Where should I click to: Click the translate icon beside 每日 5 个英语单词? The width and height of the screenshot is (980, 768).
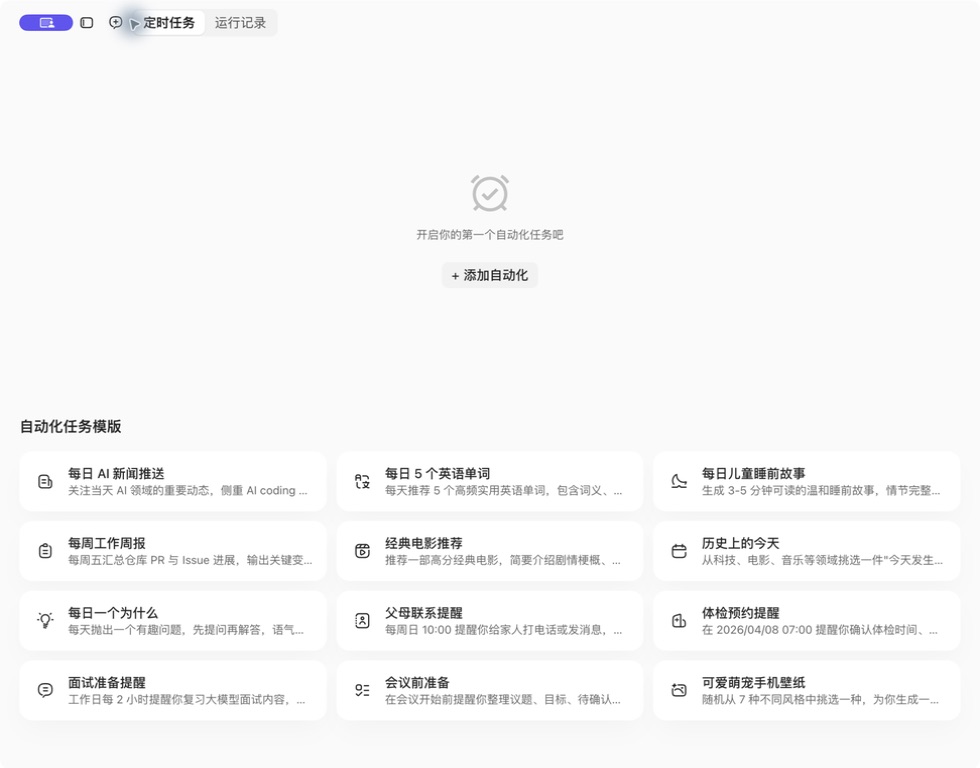point(362,481)
